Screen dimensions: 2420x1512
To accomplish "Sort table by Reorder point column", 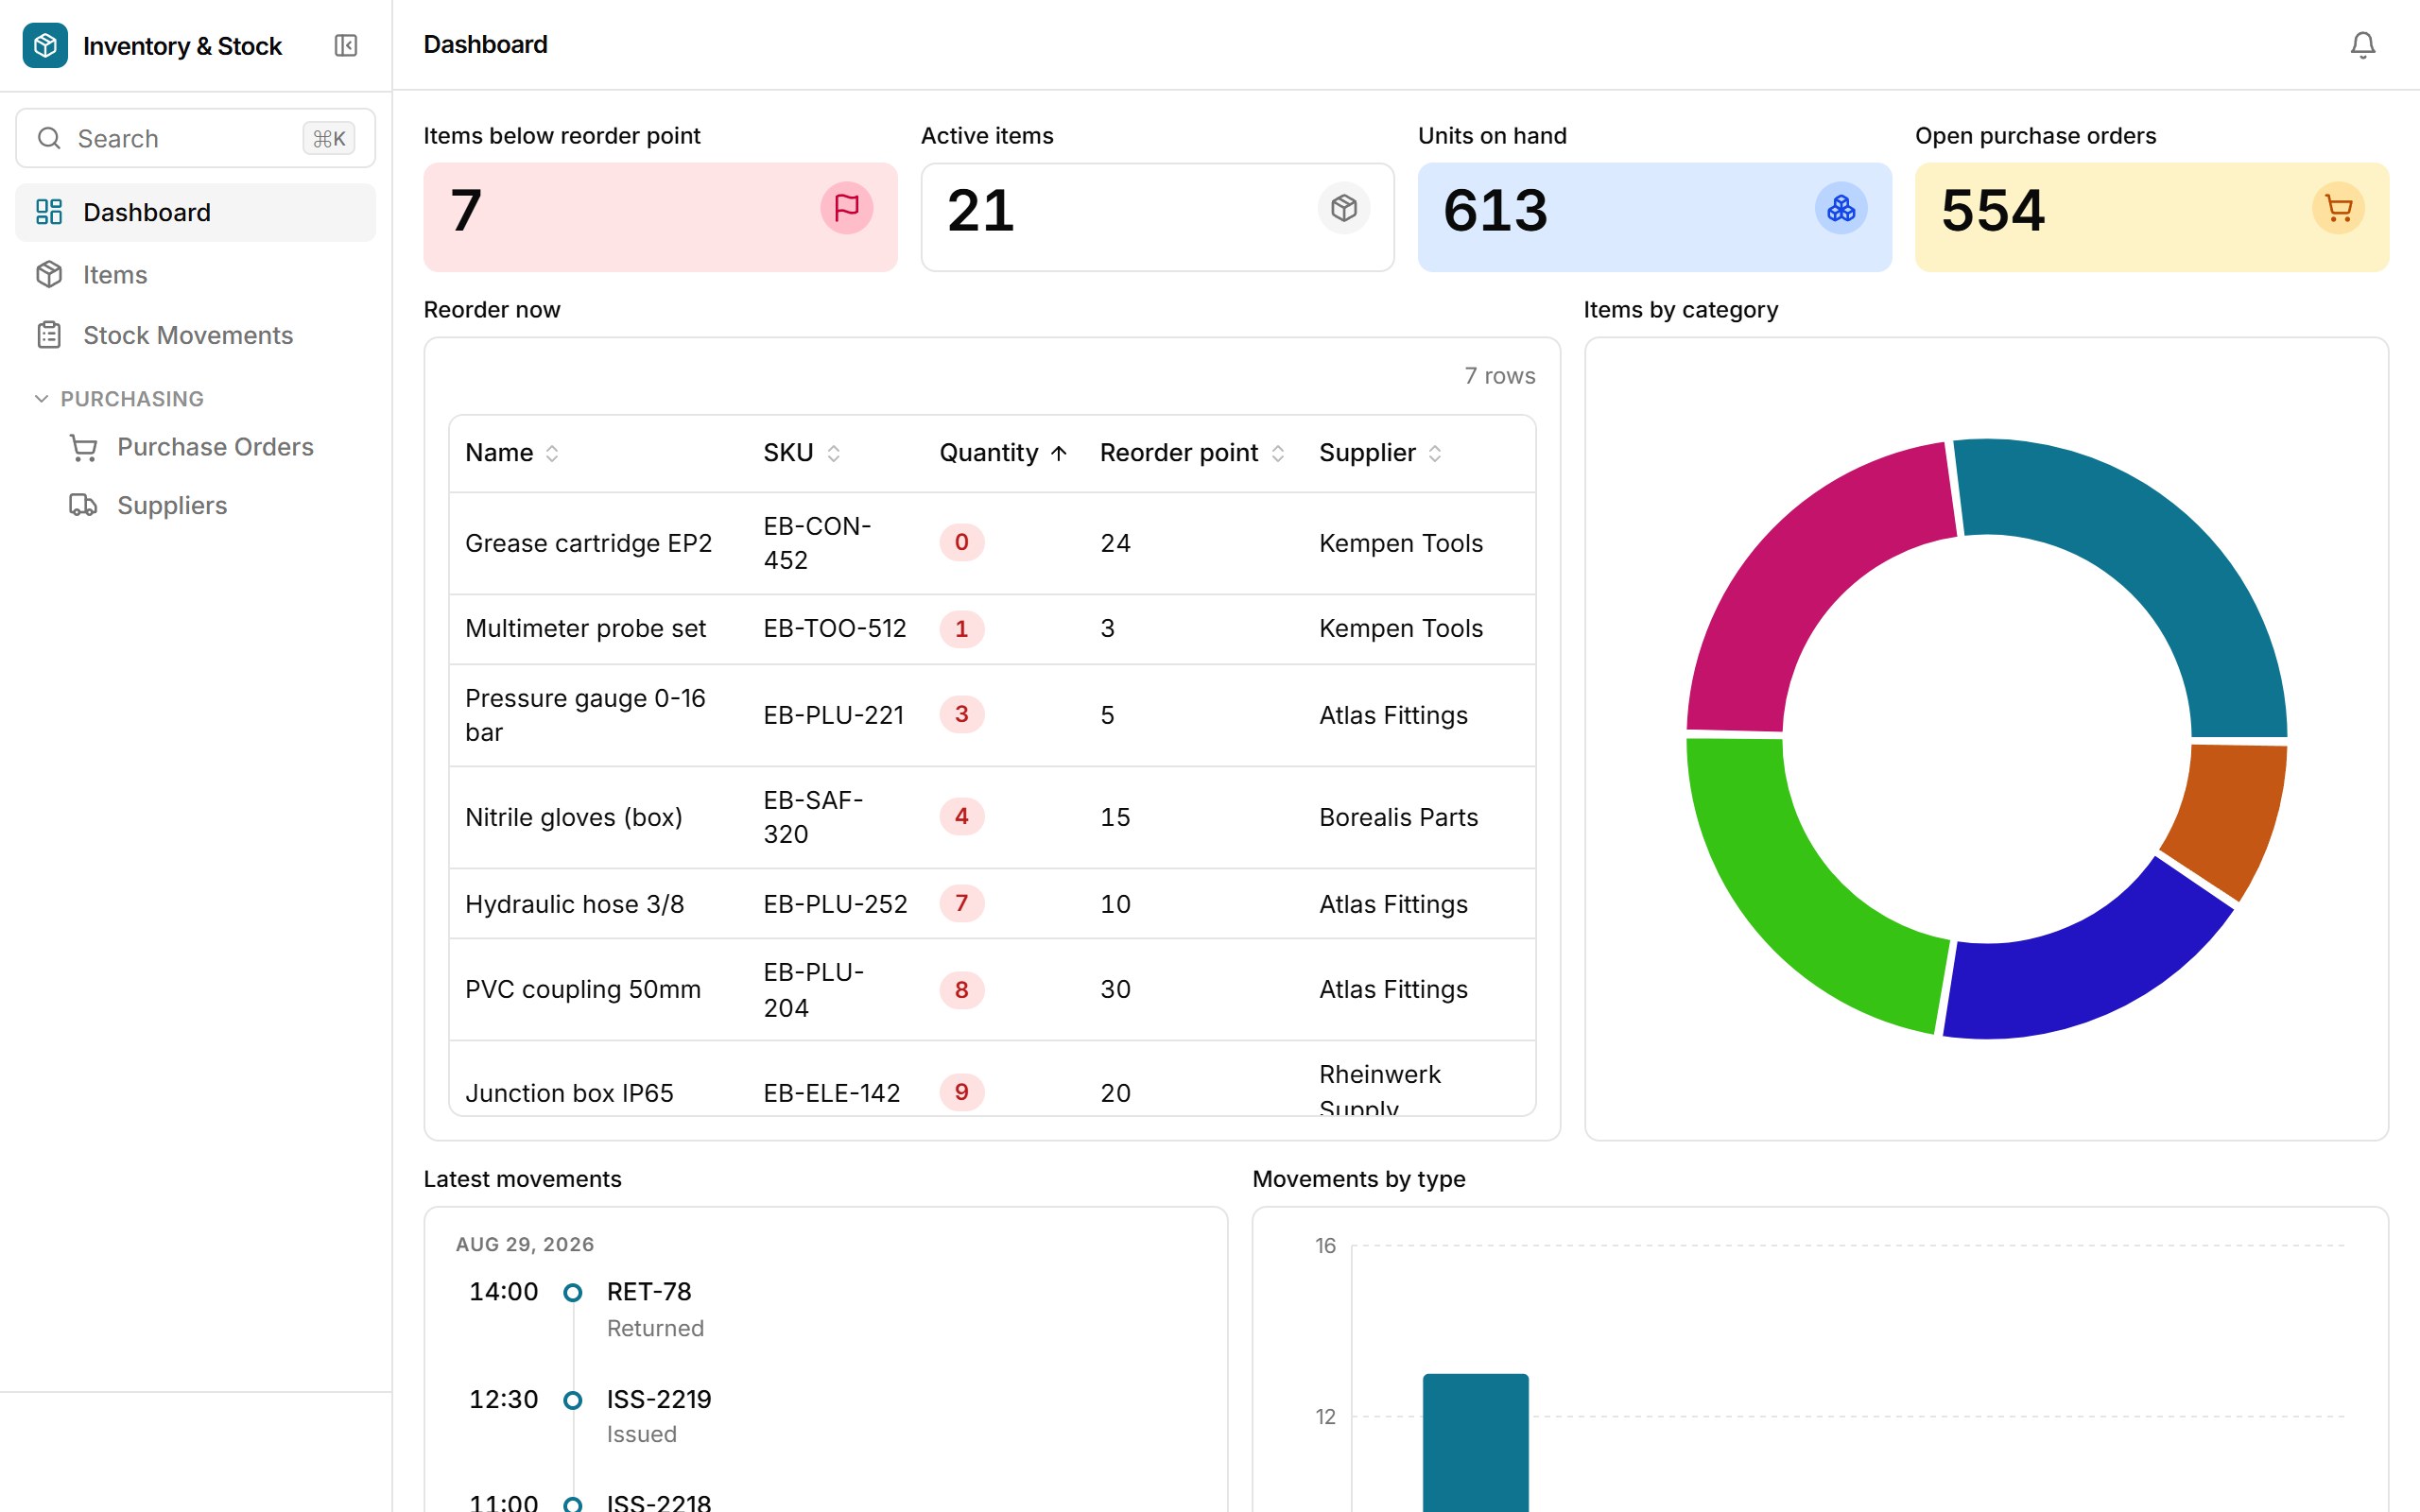I will [x=1192, y=453].
